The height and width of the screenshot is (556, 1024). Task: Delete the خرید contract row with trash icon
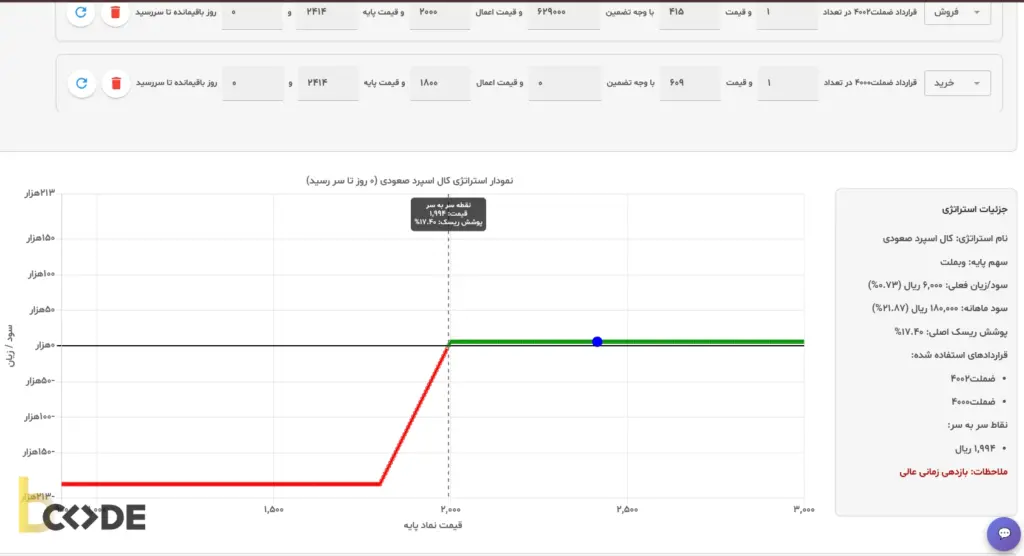pos(116,83)
